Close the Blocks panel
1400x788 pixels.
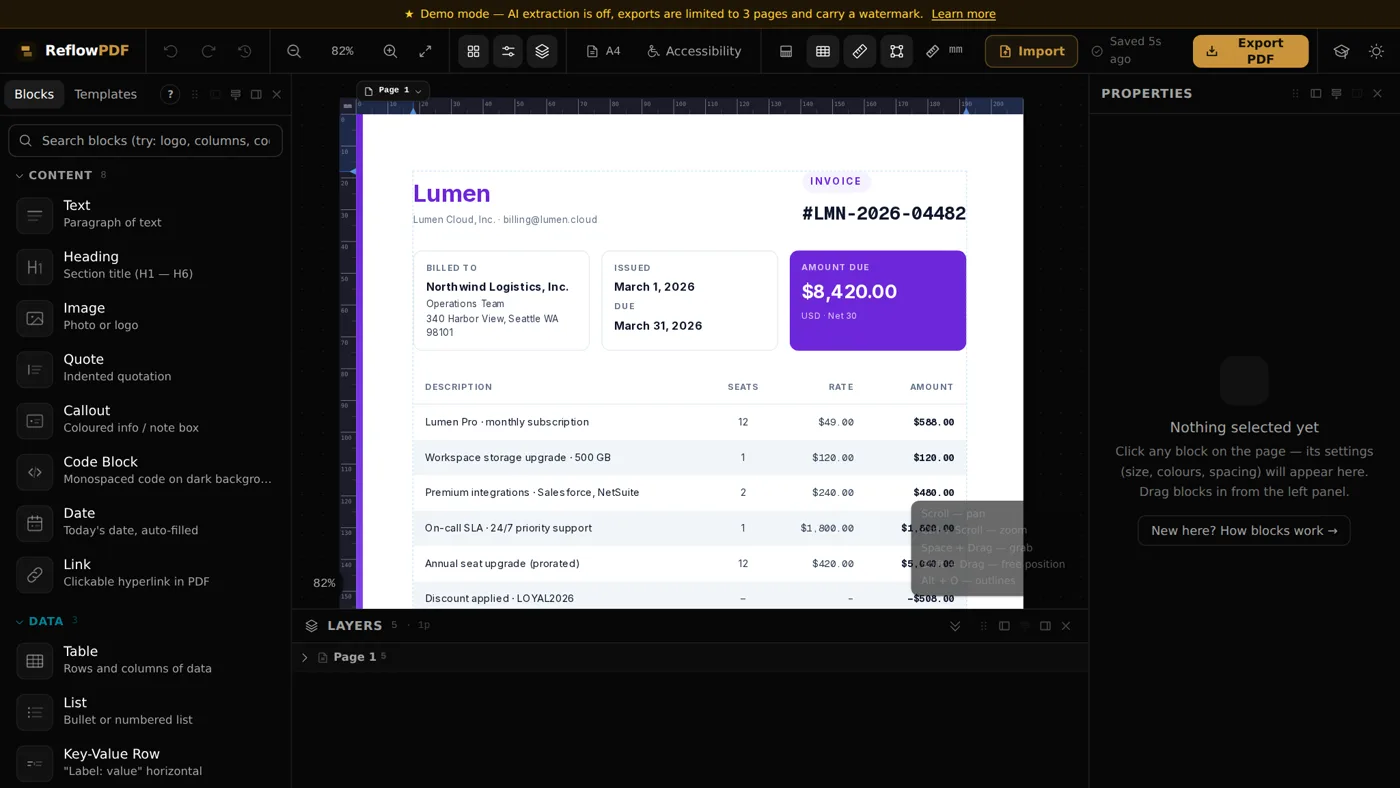pyautogui.click(x=277, y=94)
